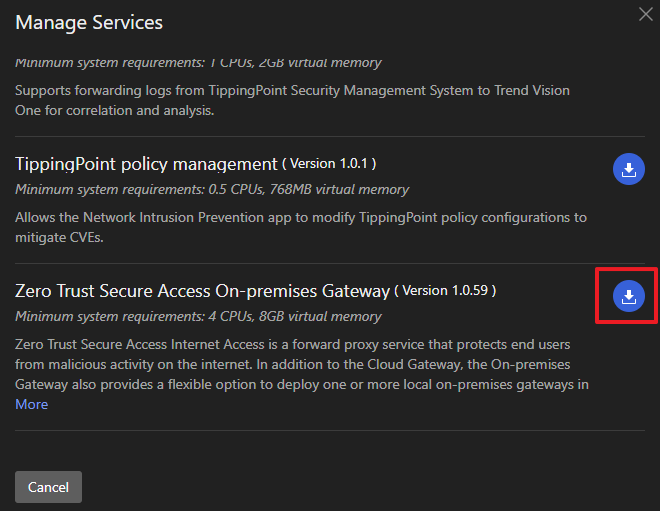Image resolution: width=660 pixels, height=511 pixels.
Task: Select the TippingPoint policy management heading
Action: pos(145,163)
